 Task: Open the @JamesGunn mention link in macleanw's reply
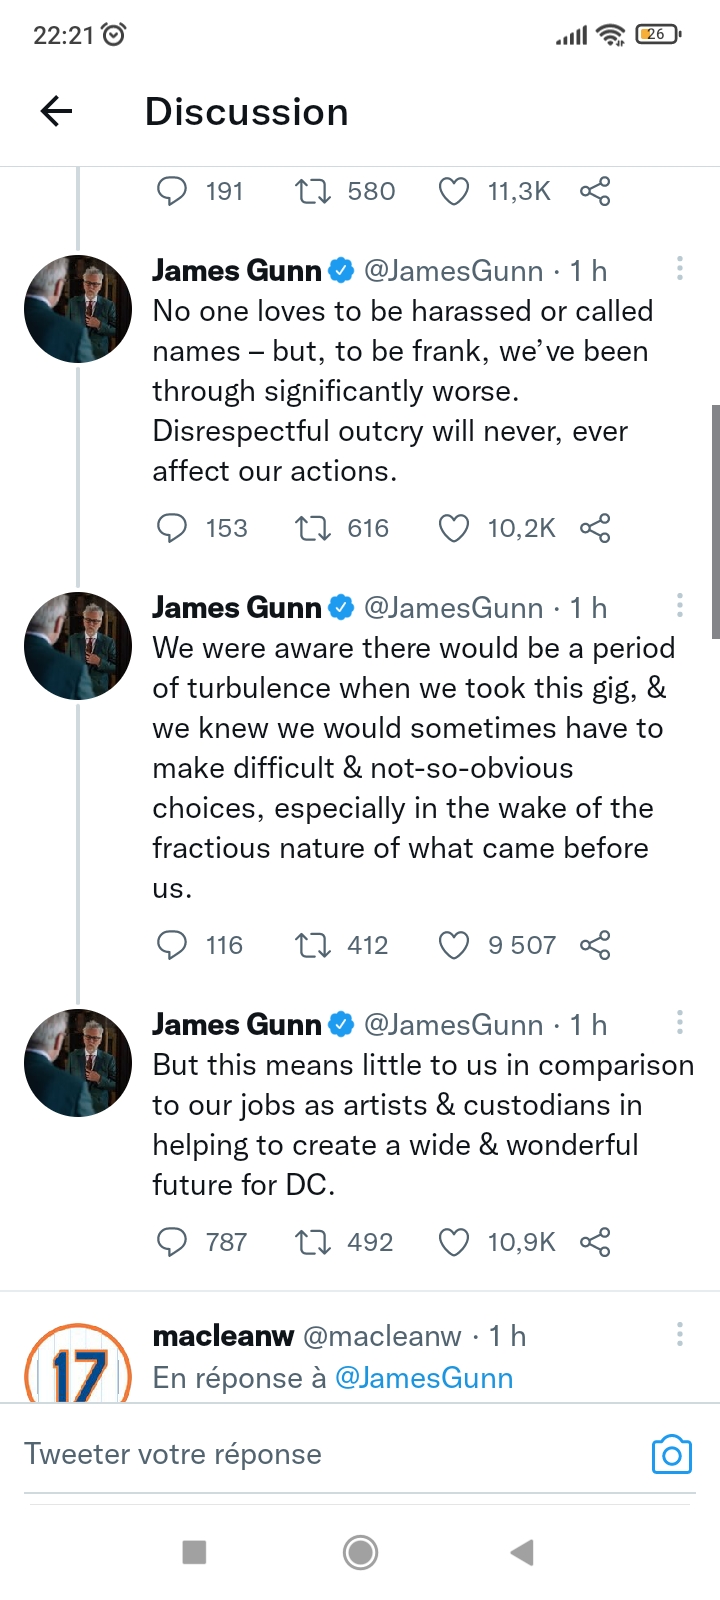424,1378
